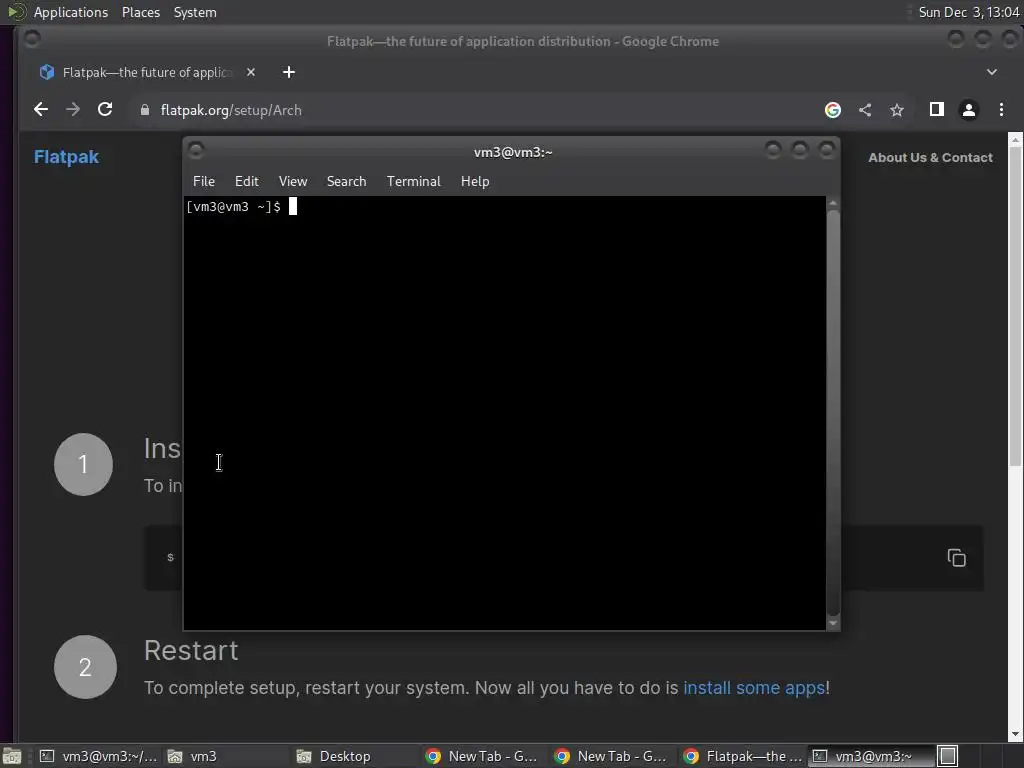Screen dimensions: 1024x768
Task: Open terminal Edit menu
Action: pos(246,182)
